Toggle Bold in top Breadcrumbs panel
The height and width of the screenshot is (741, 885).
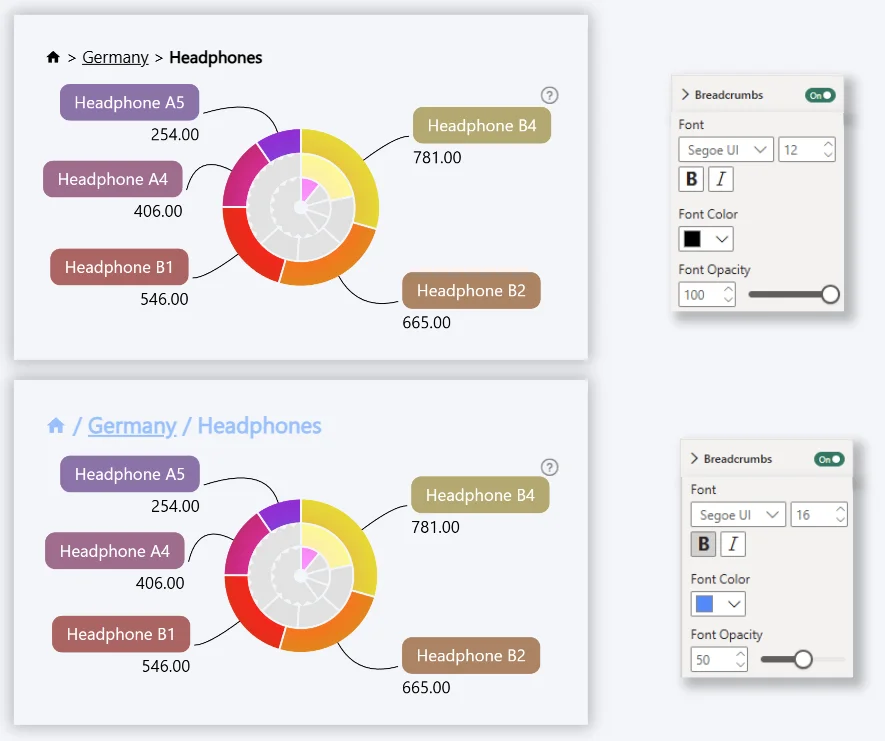(x=691, y=179)
